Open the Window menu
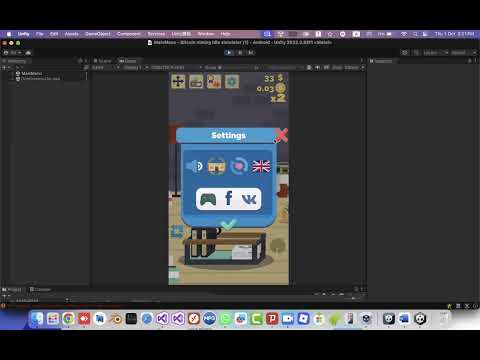 (206, 34)
